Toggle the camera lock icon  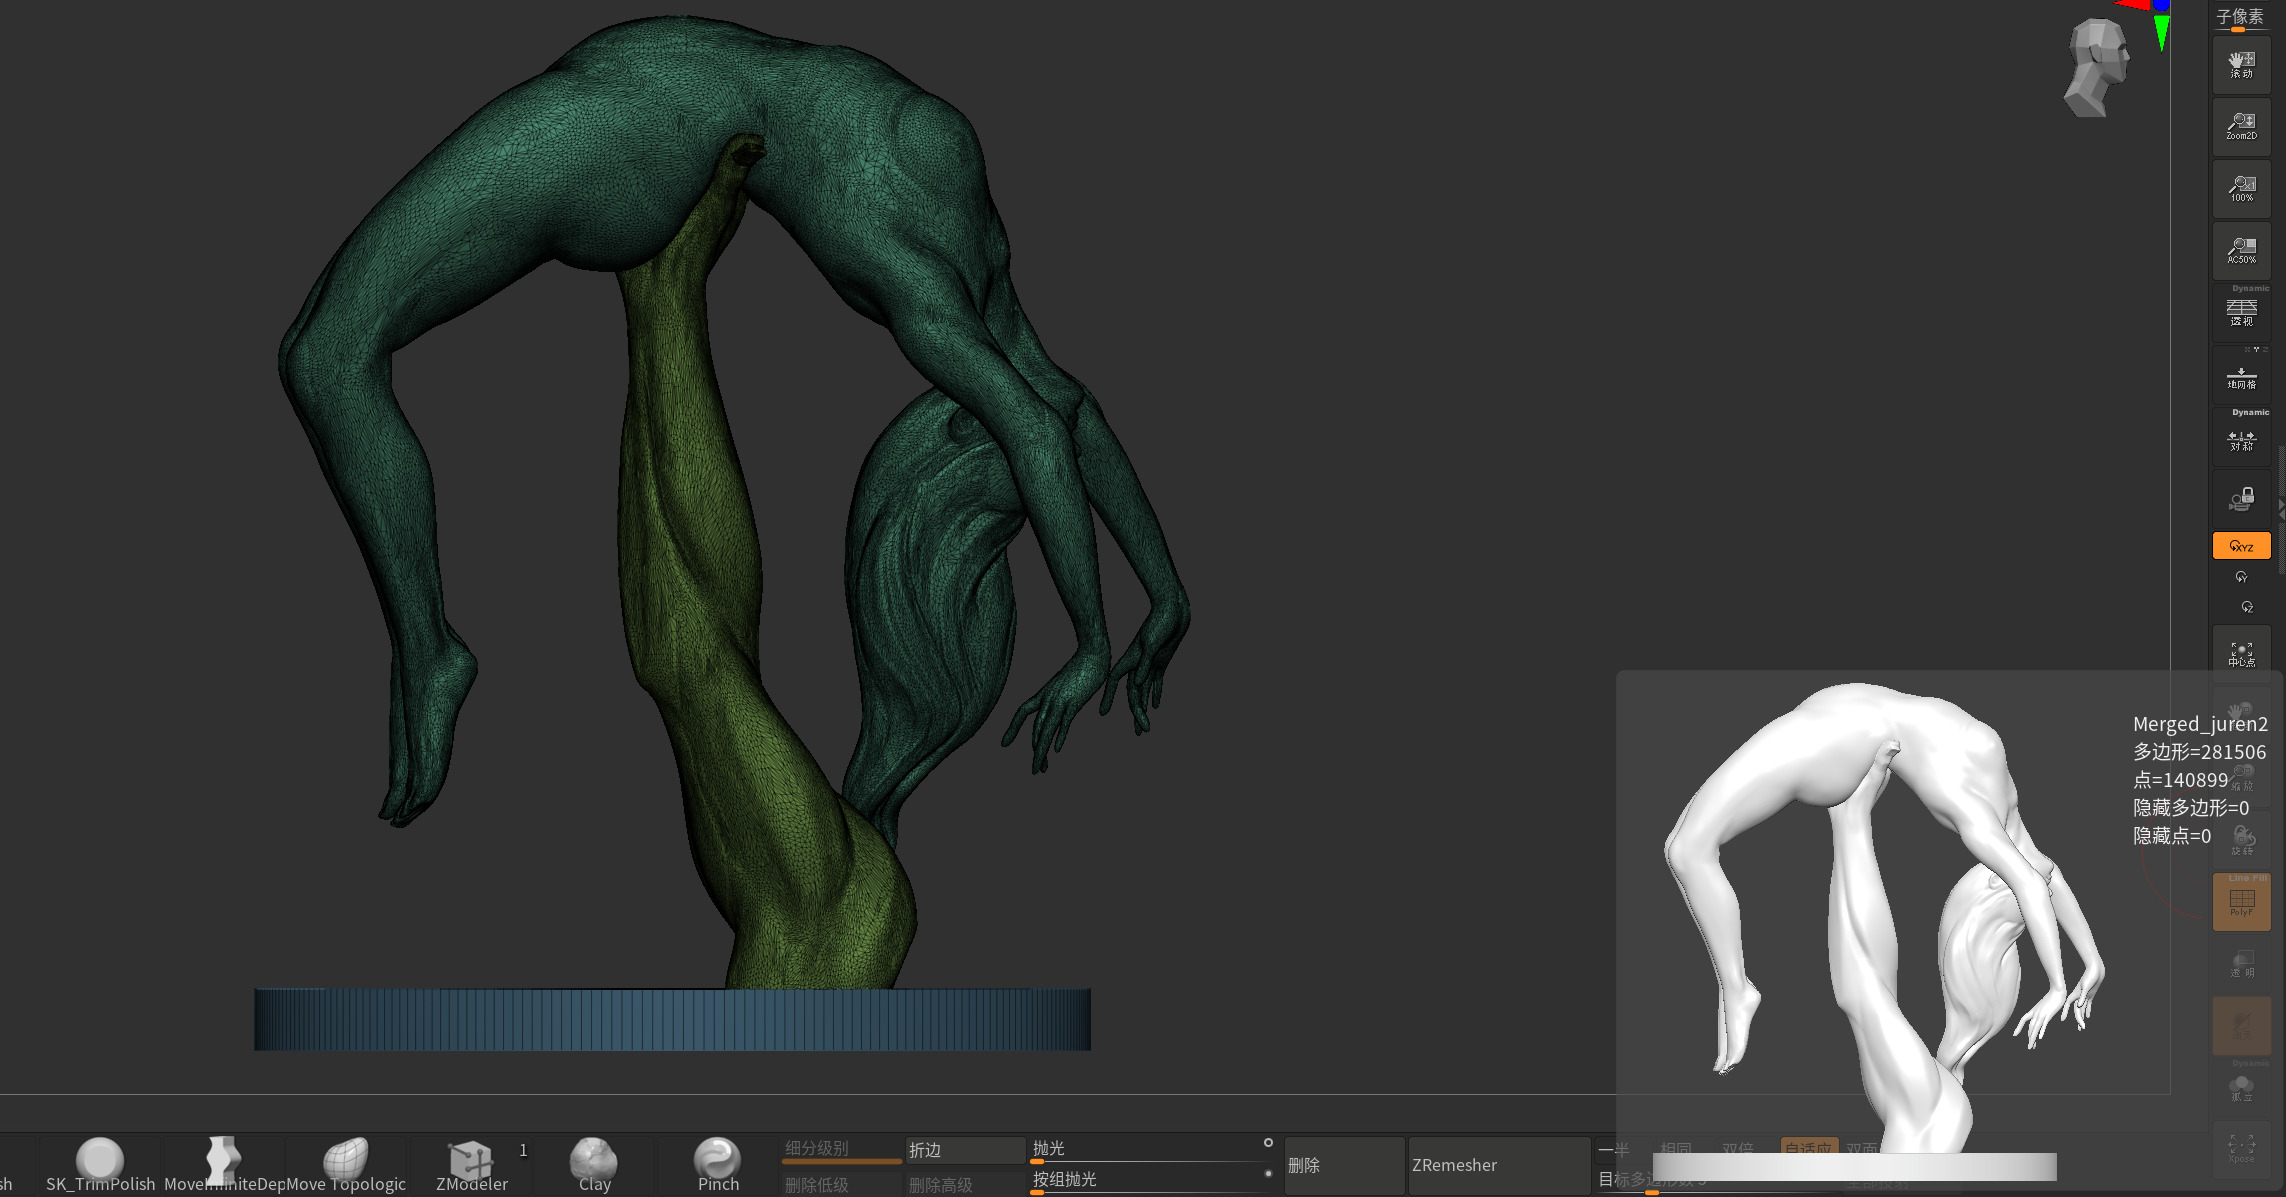pyautogui.click(x=2241, y=499)
